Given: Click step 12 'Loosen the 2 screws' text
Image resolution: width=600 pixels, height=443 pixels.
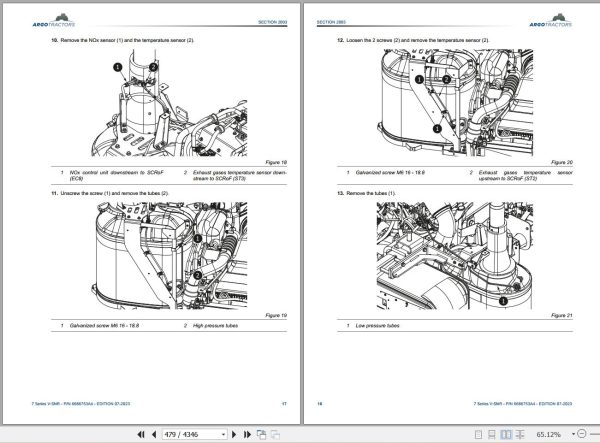Looking at the screenshot, I should pos(413,40).
